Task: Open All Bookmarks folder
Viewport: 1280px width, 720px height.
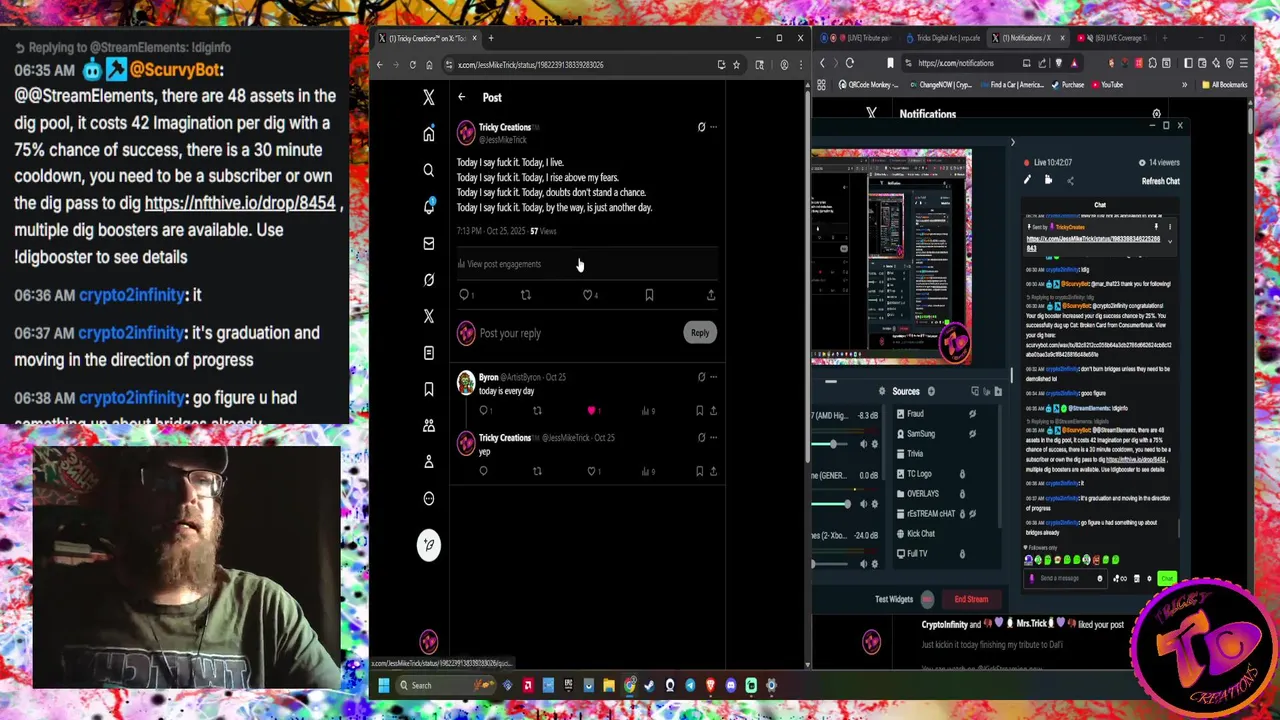Action: coord(1225,85)
